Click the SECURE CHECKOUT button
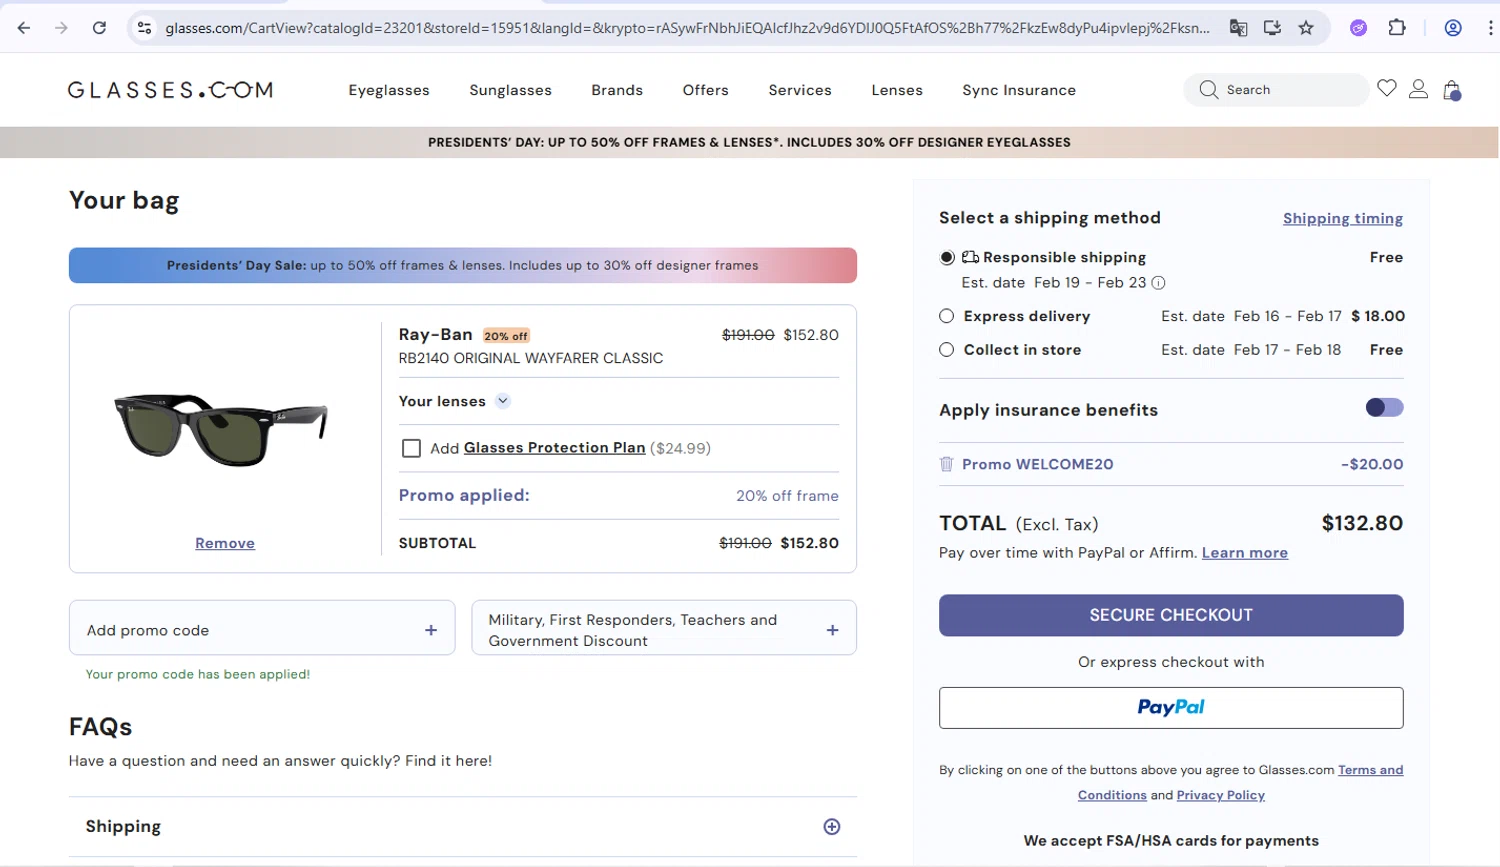Viewport: 1500px width, 867px height. (1171, 615)
